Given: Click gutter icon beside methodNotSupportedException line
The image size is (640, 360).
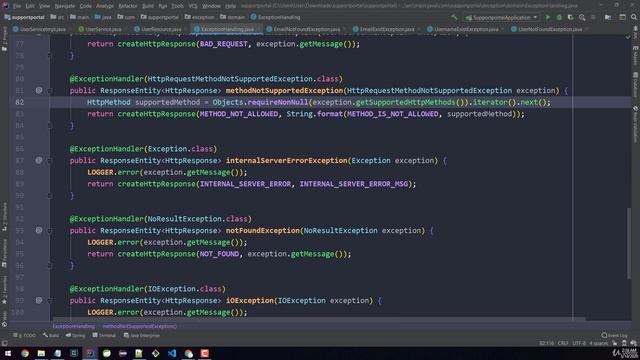Looking at the screenshot, I should tap(39, 90).
